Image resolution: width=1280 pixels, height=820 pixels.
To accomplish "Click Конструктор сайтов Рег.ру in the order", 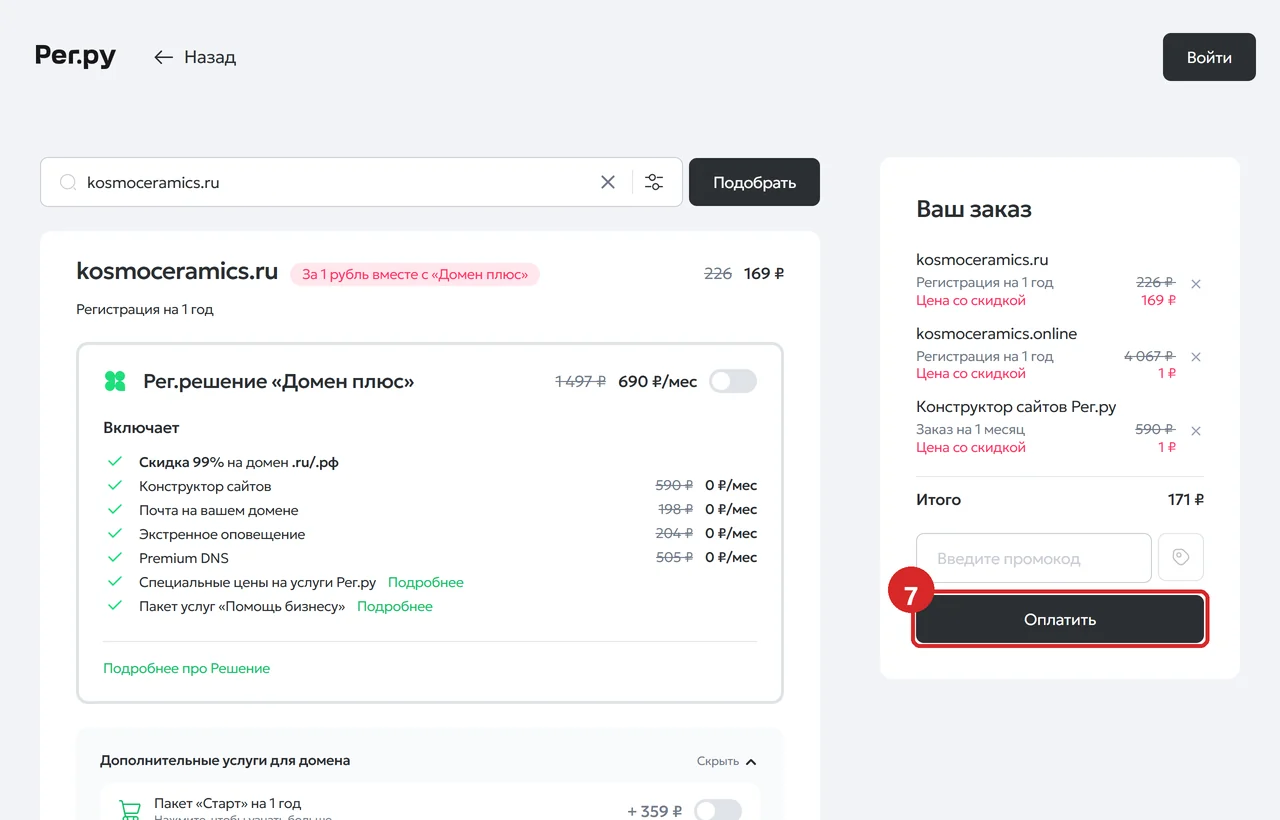I will 1016,407.
